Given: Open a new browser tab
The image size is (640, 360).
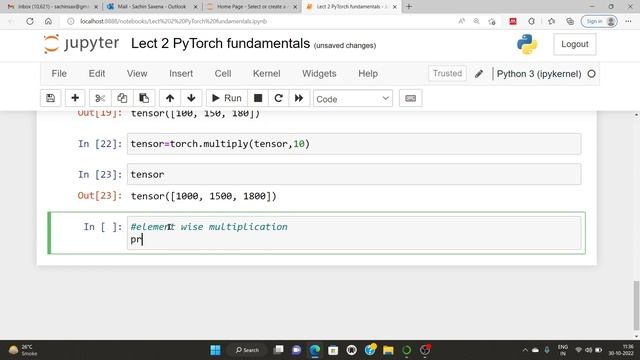Looking at the screenshot, I should pos(409,7).
